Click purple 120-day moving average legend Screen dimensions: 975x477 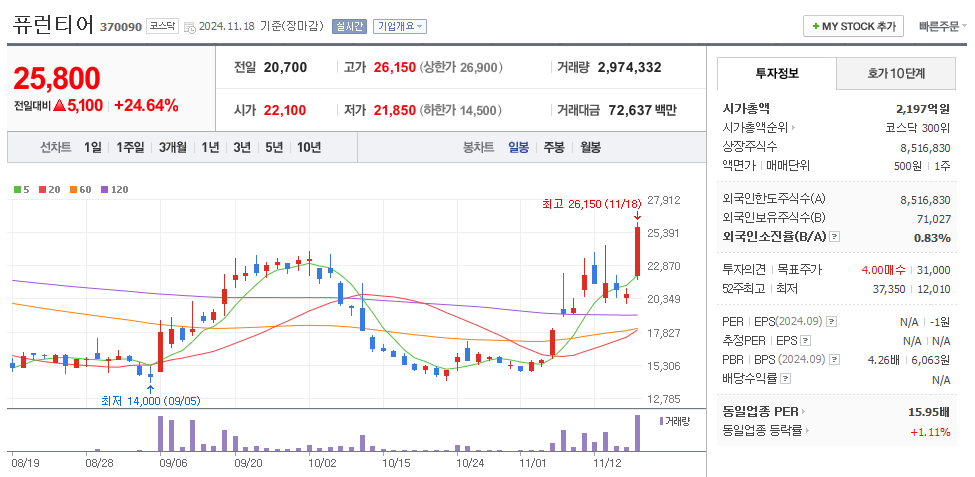point(114,190)
